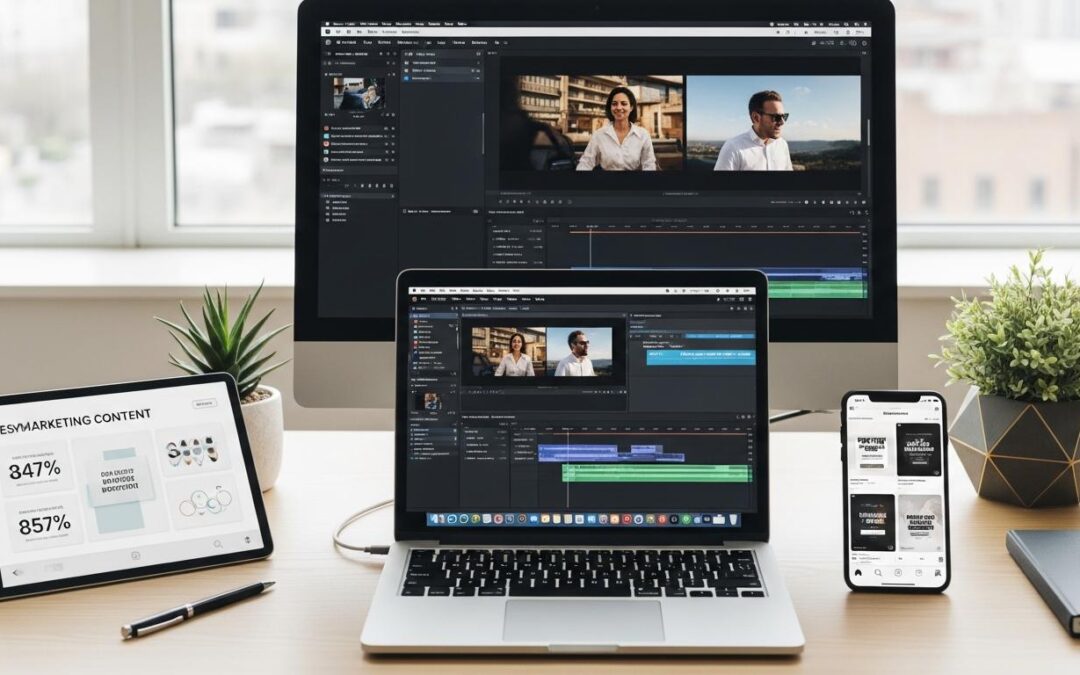Toggle visibility on the first video track
Screen dimensions: 1080x675
point(520,444)
